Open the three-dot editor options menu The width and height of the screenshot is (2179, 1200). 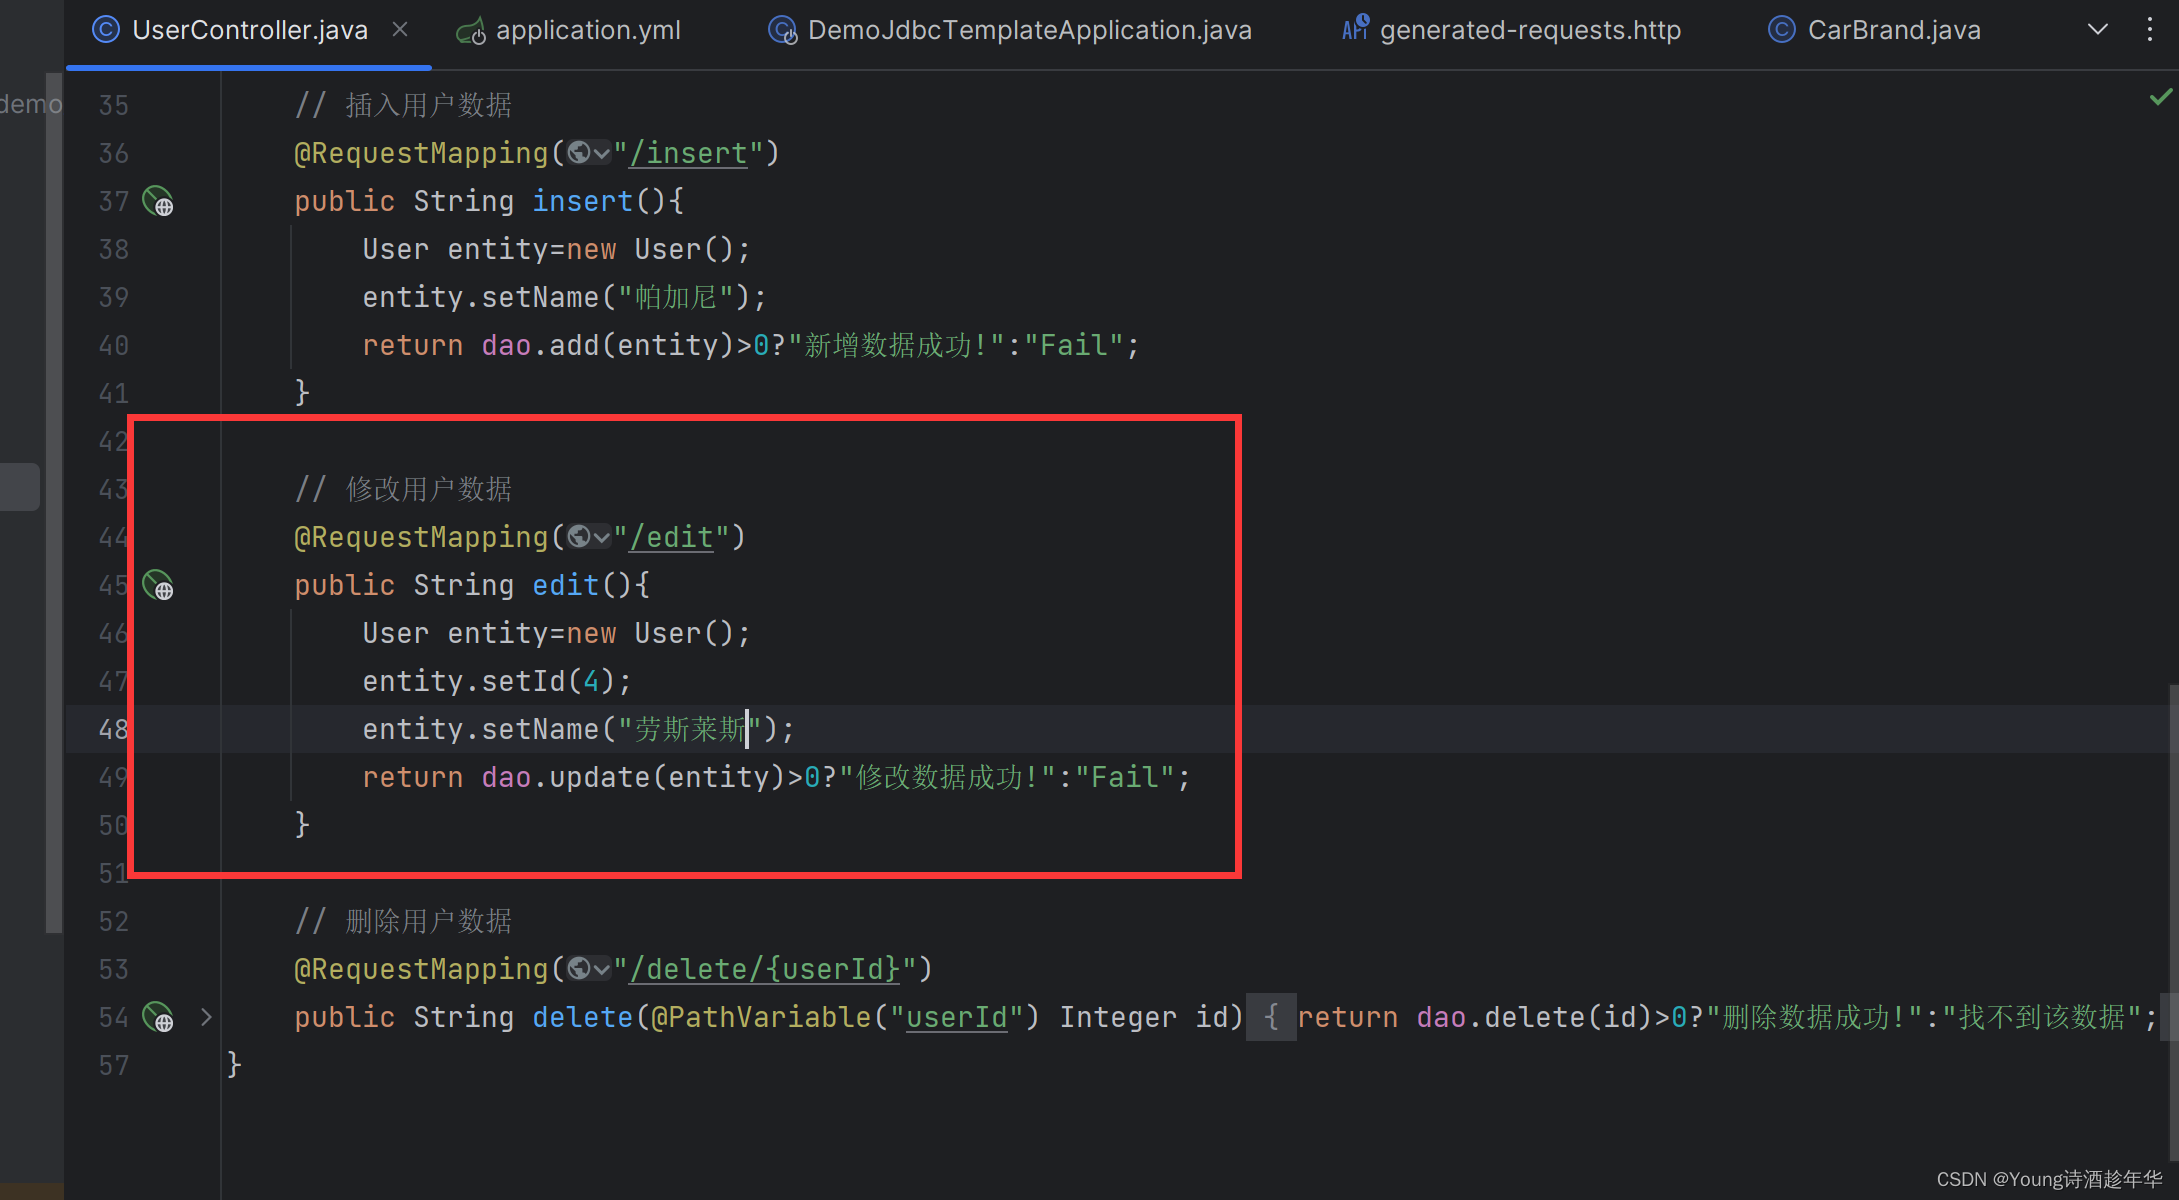point(2151,29)
